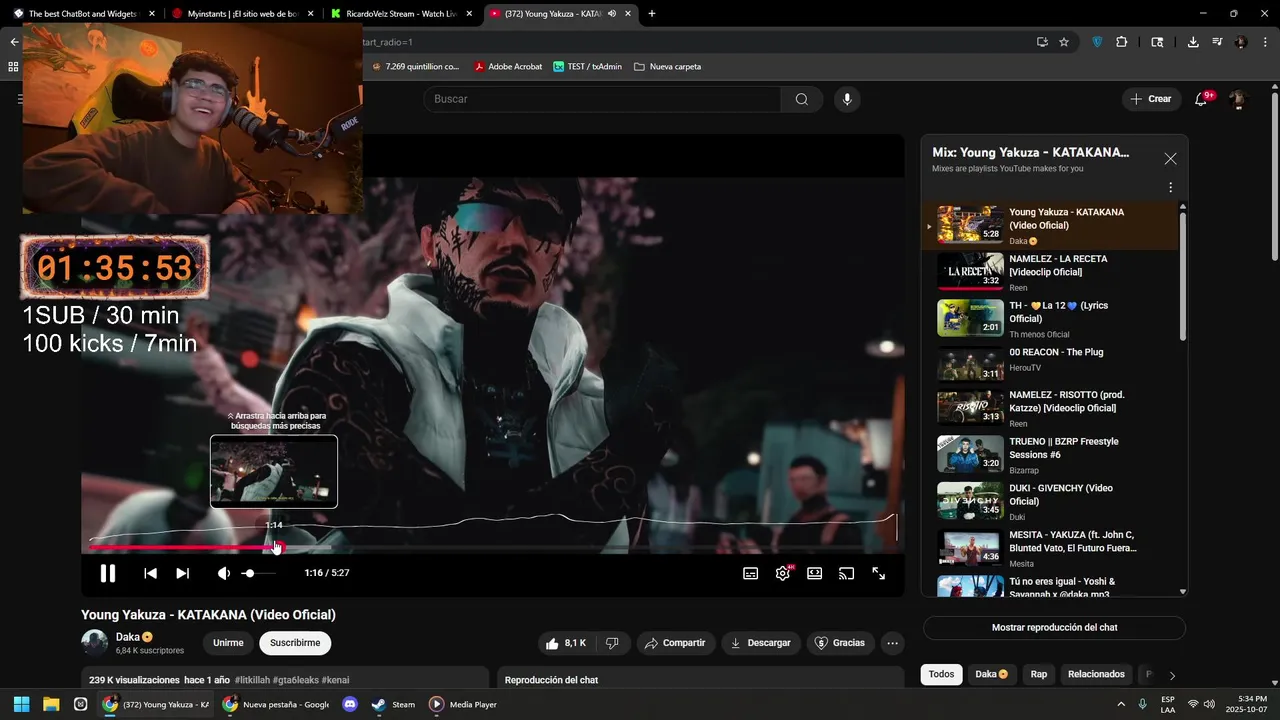
Task: Open Adobe Acrobat bookmark
Action: [x=508, y=67]
